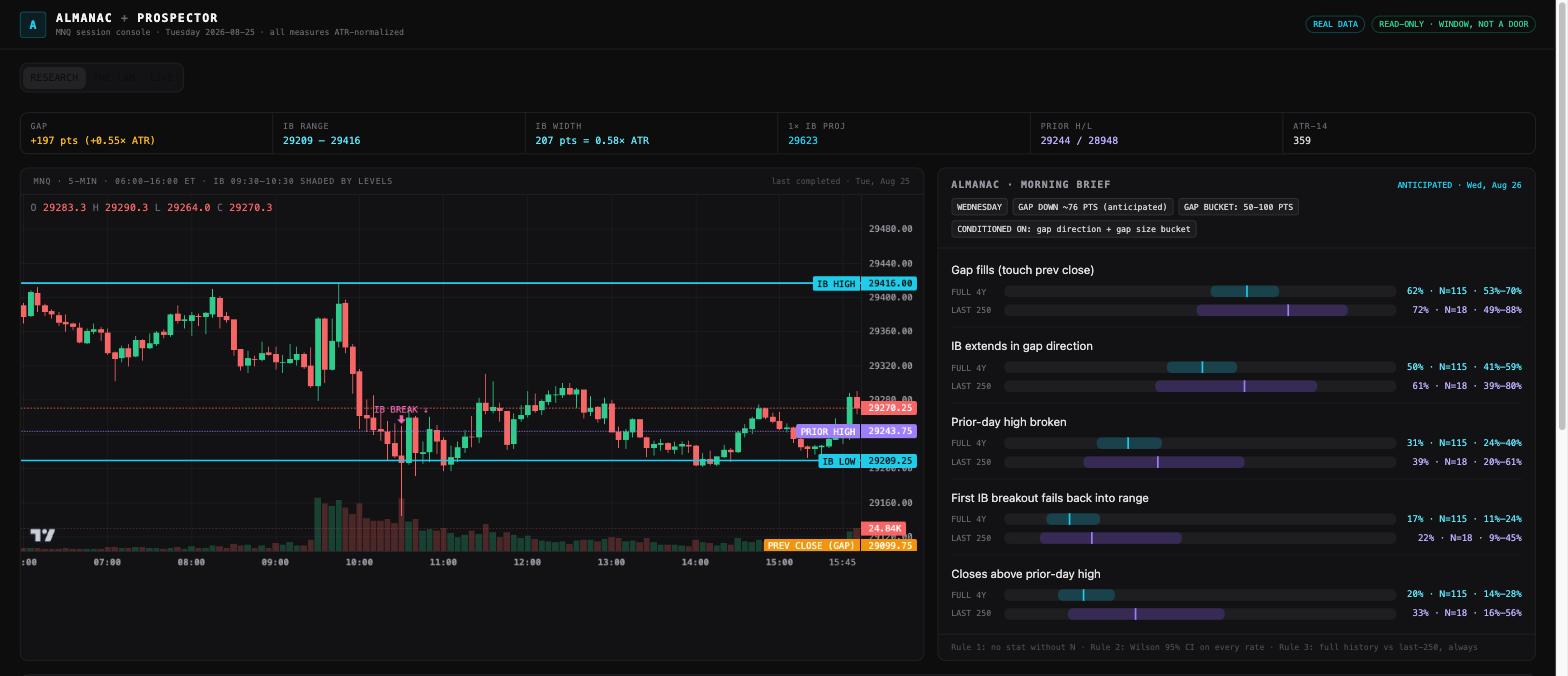
Task: Click the READ-ONLY · WINDOW, NOT A DOOR badge
Action: coord(1453,24)
